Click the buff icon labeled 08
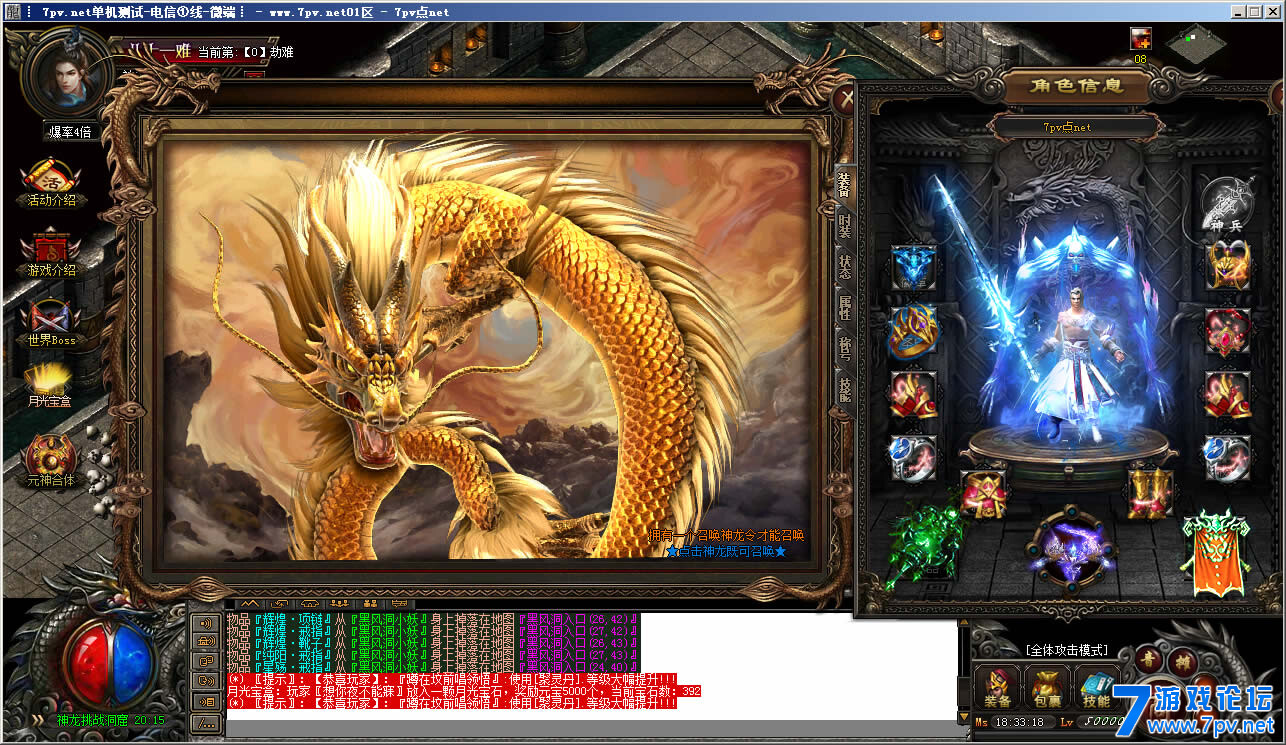Image resolution: width=1286 pixels, height=745 pixels. (x=1141, y=39)
